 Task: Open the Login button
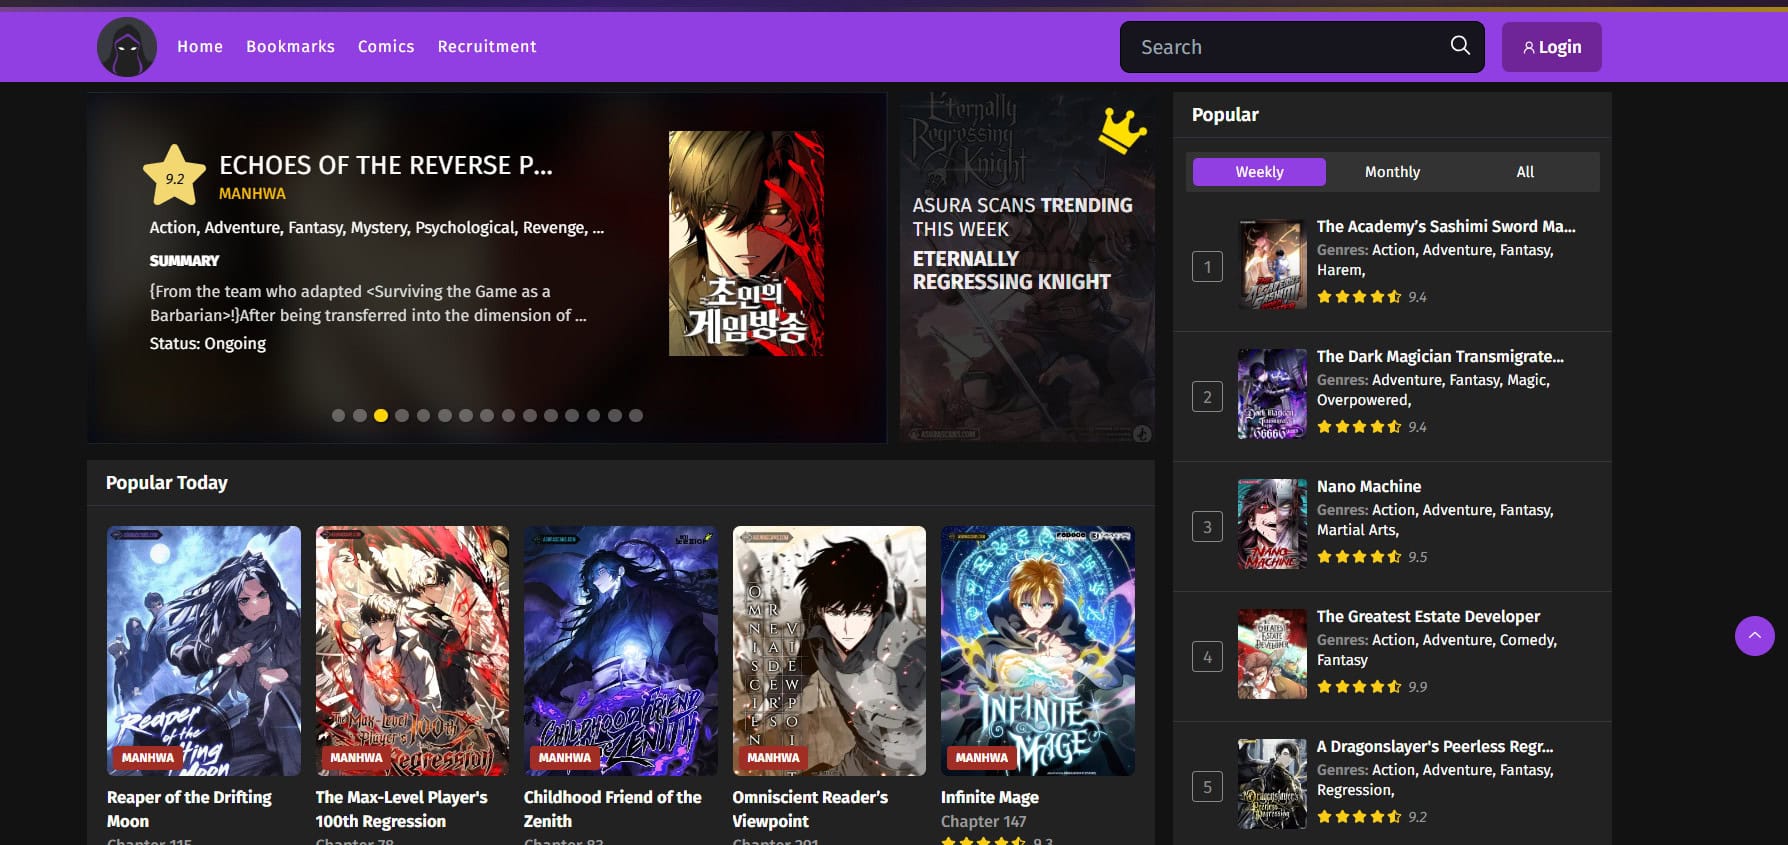[x=1551, y=47]
